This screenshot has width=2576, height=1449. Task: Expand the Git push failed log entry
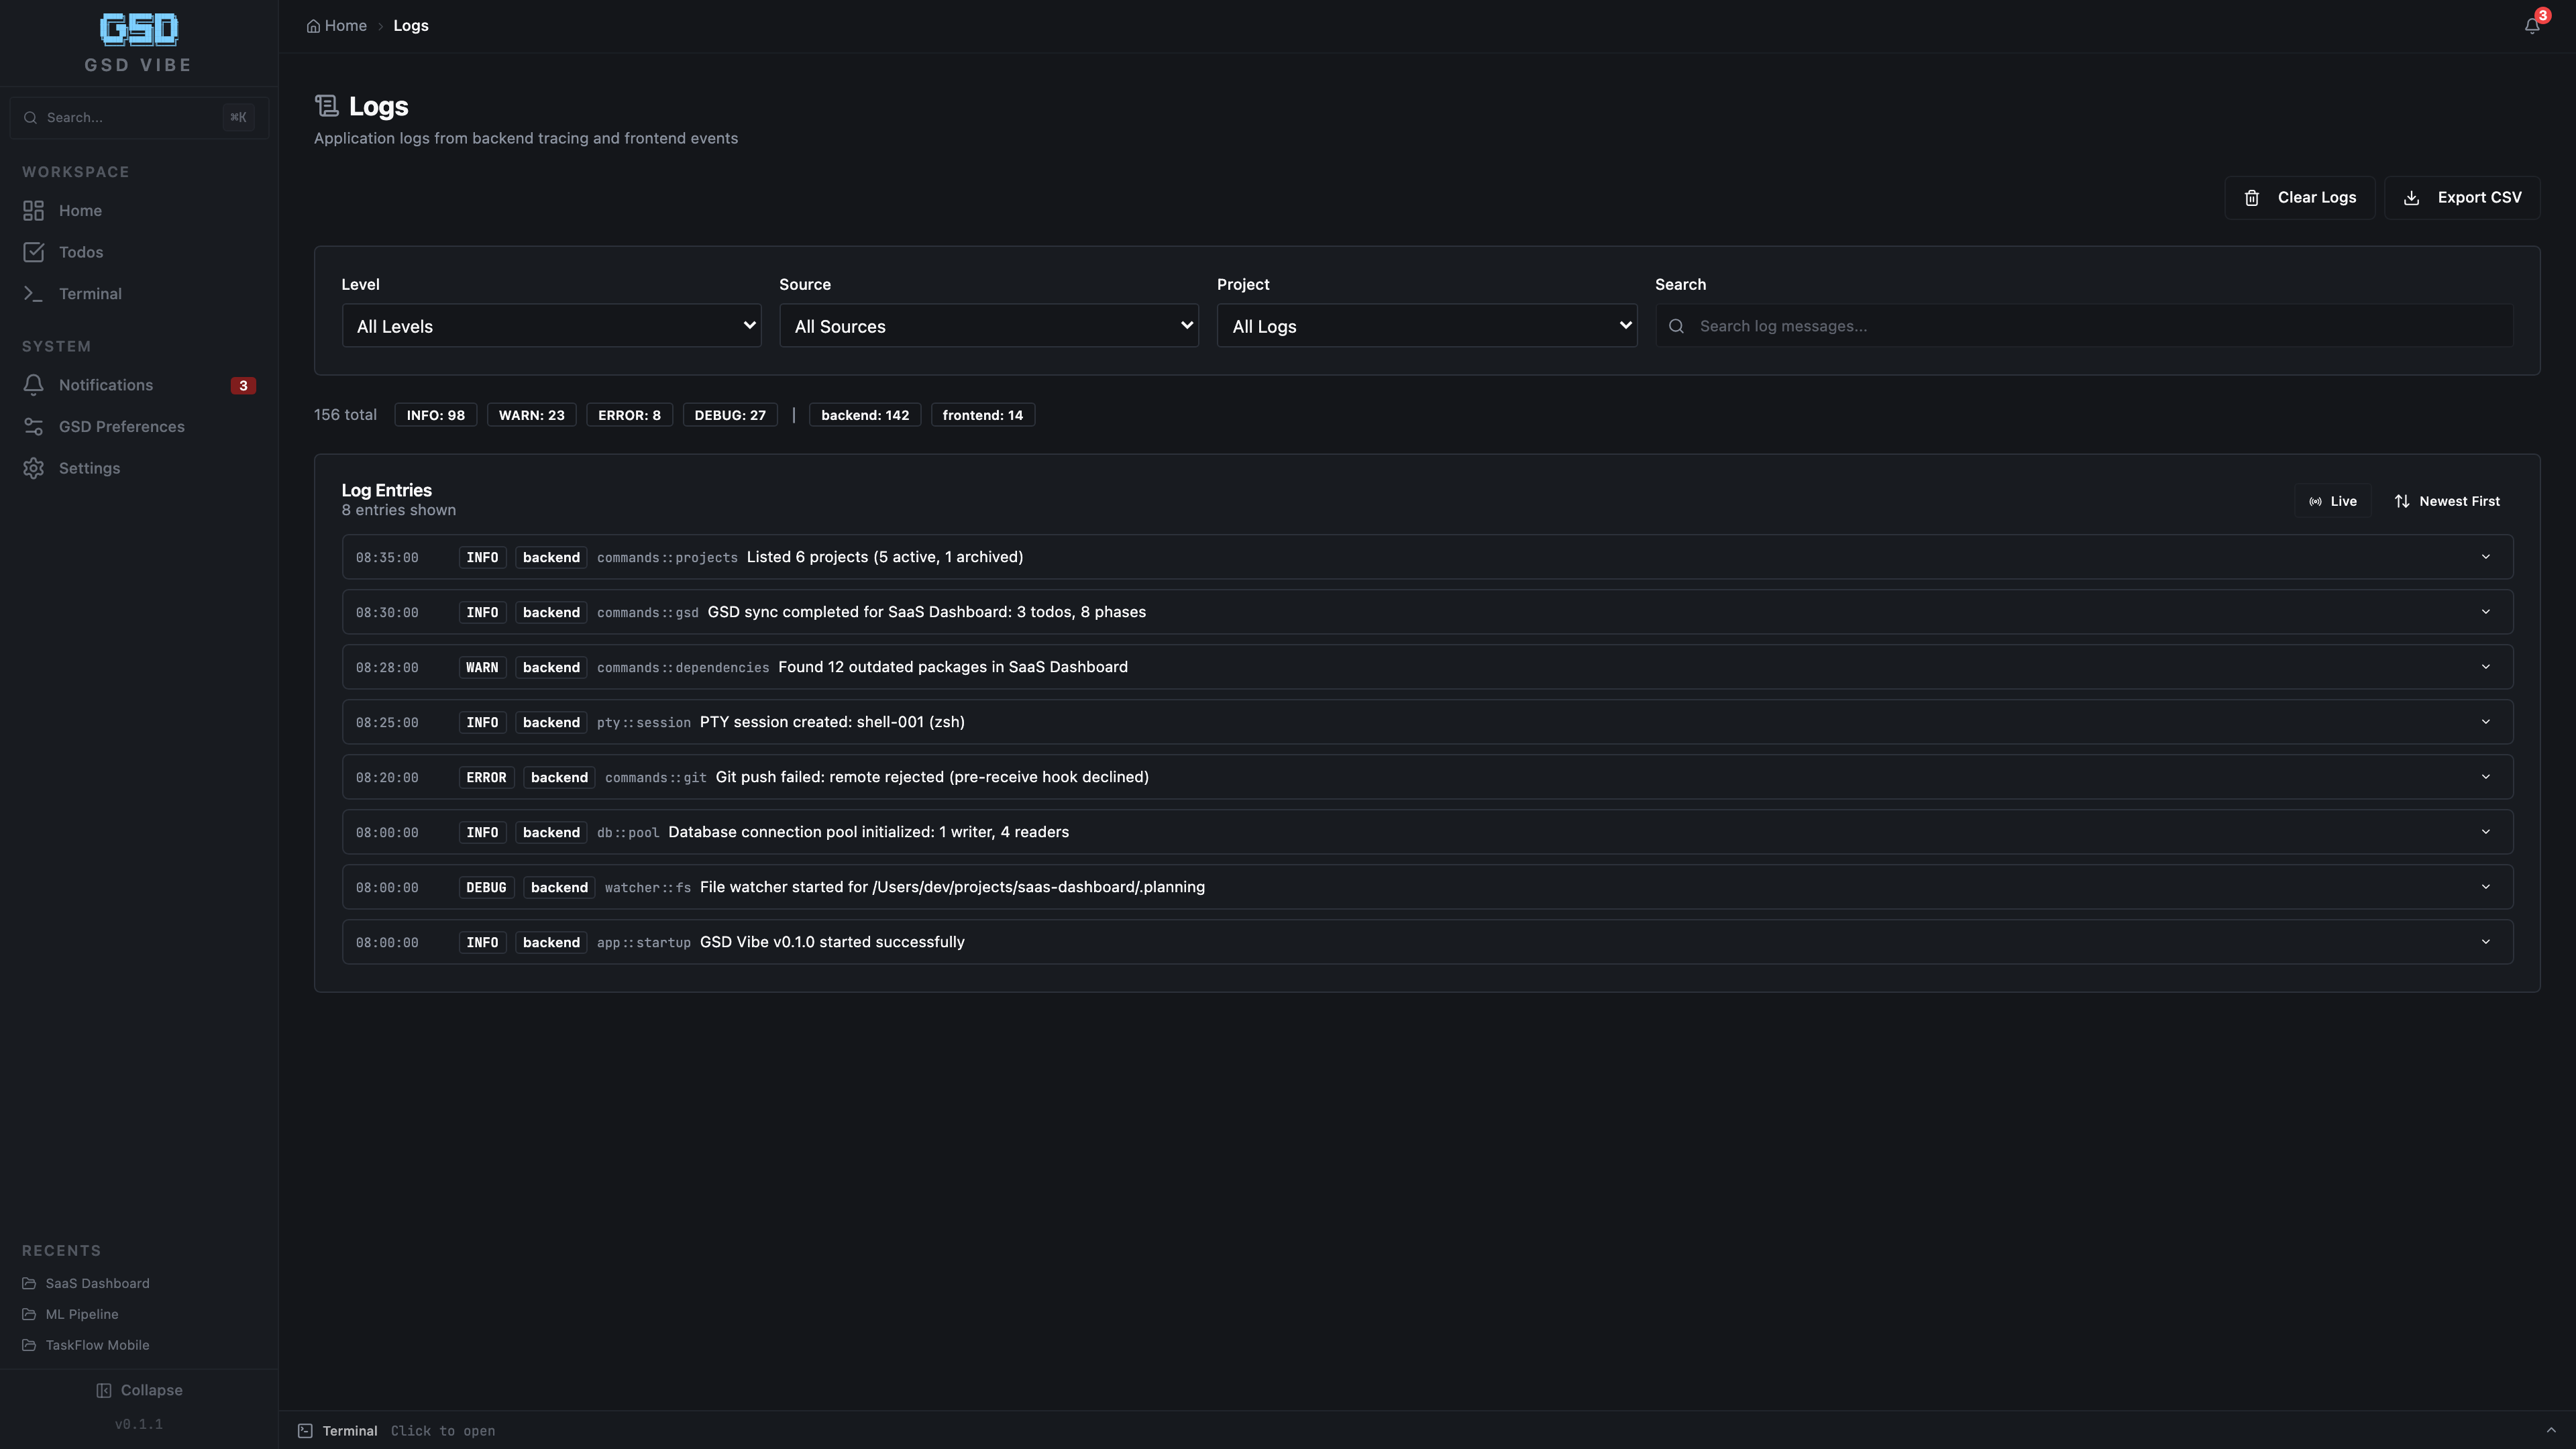[x=2487, y=777]
